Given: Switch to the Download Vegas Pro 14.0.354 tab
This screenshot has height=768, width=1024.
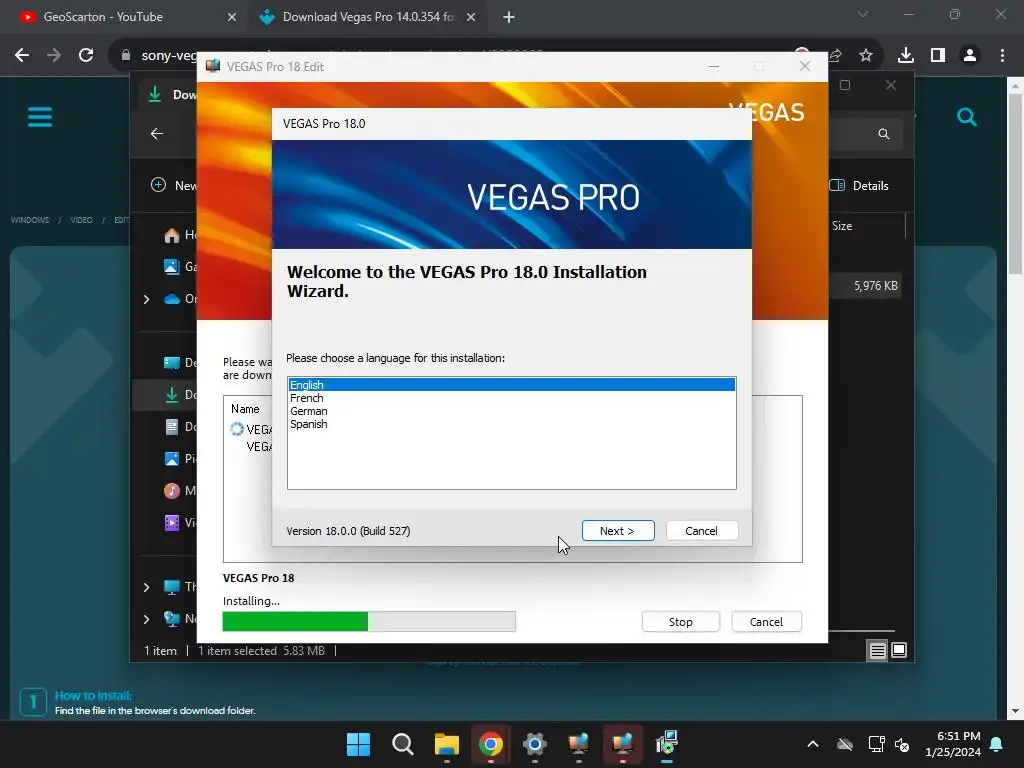Looking at the screenshot, I should [x=369, y=17].
